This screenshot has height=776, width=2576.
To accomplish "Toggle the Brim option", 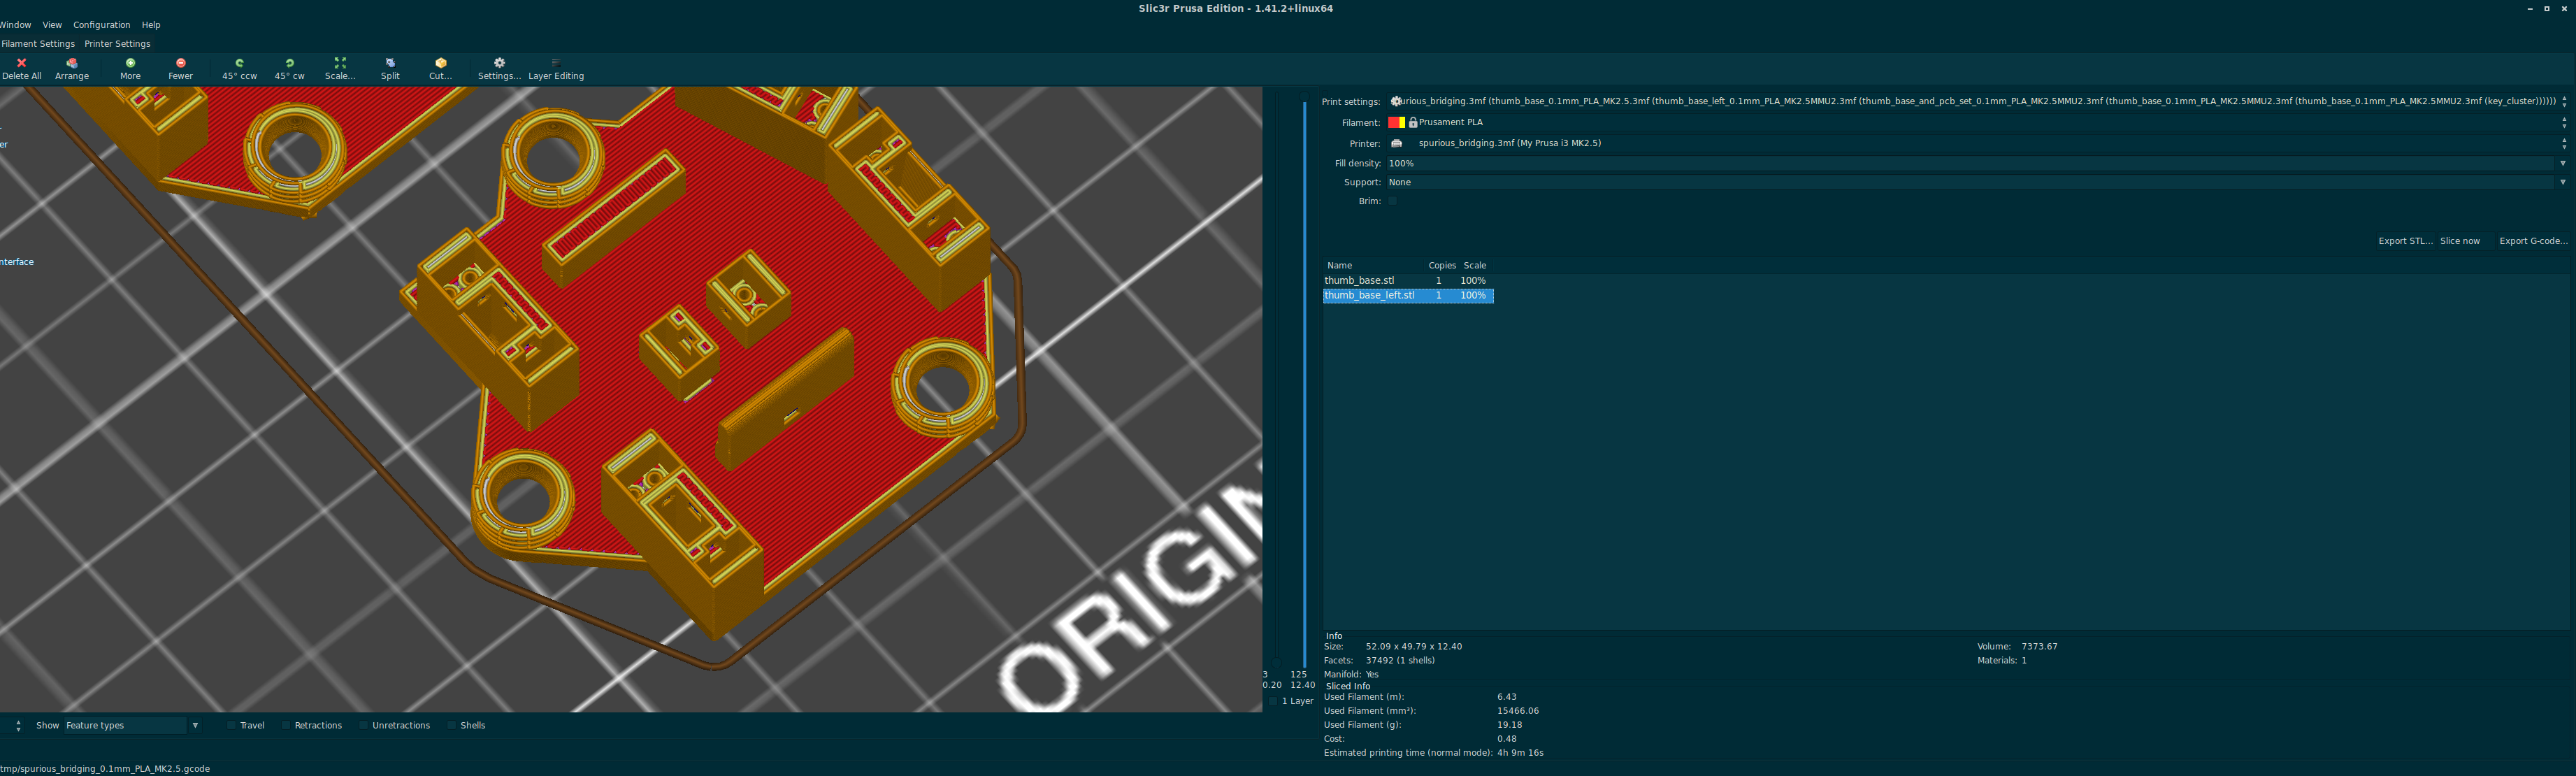I will [x=1391, y=201].
